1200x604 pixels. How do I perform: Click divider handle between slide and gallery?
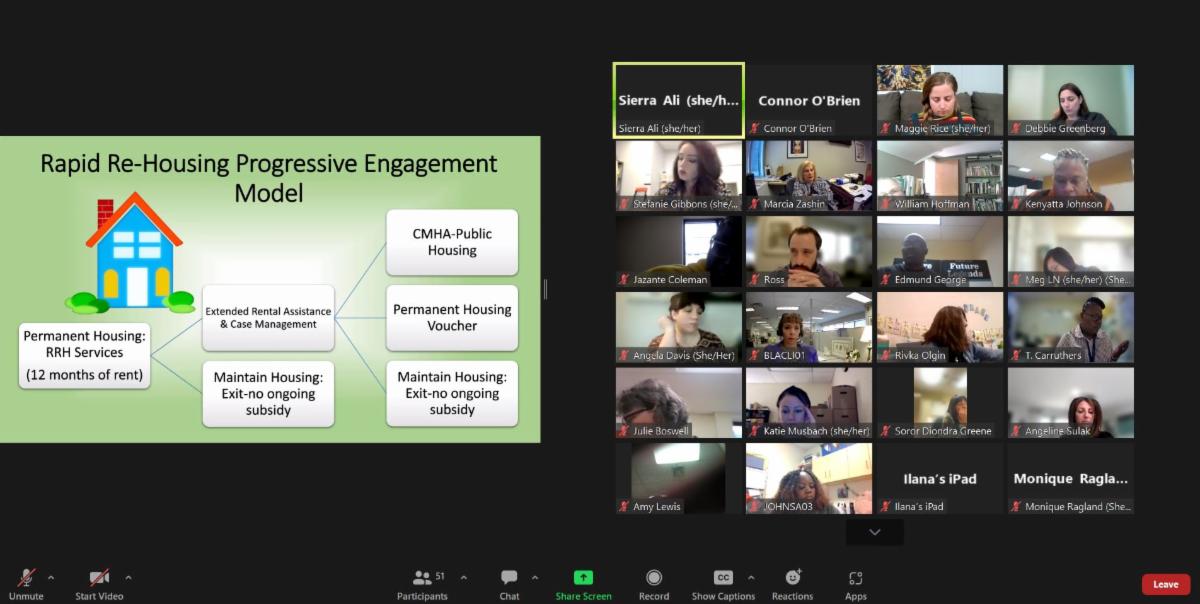click(x=545, y=289)
